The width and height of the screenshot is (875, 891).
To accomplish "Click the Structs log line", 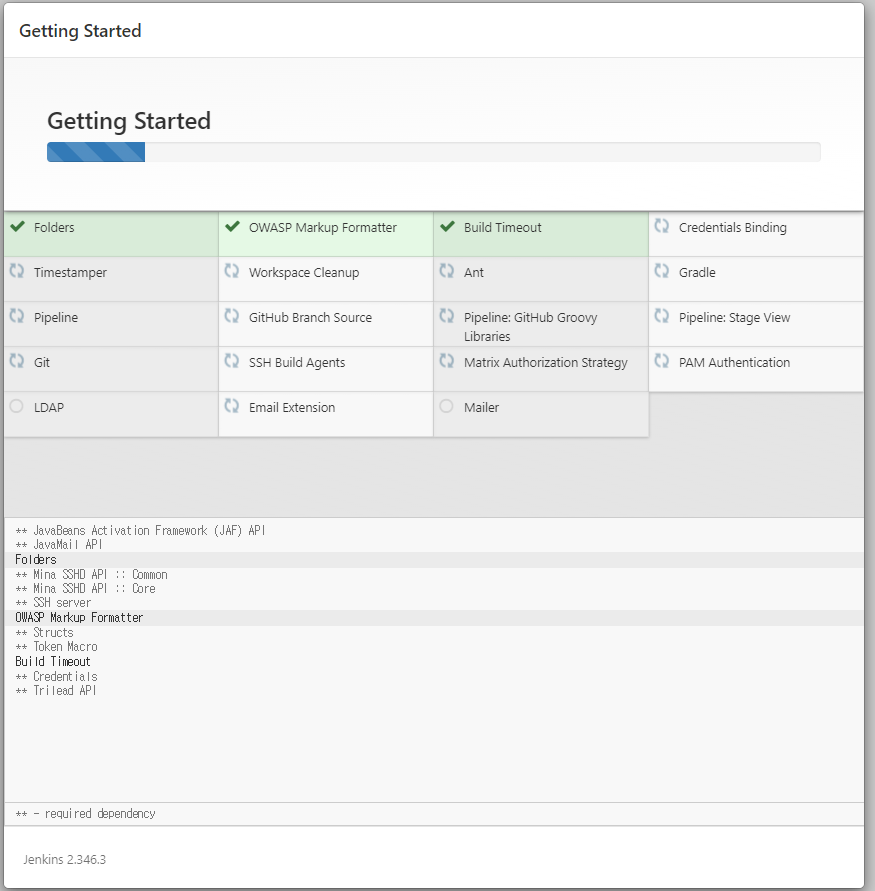I will click(x=45, y=632).
